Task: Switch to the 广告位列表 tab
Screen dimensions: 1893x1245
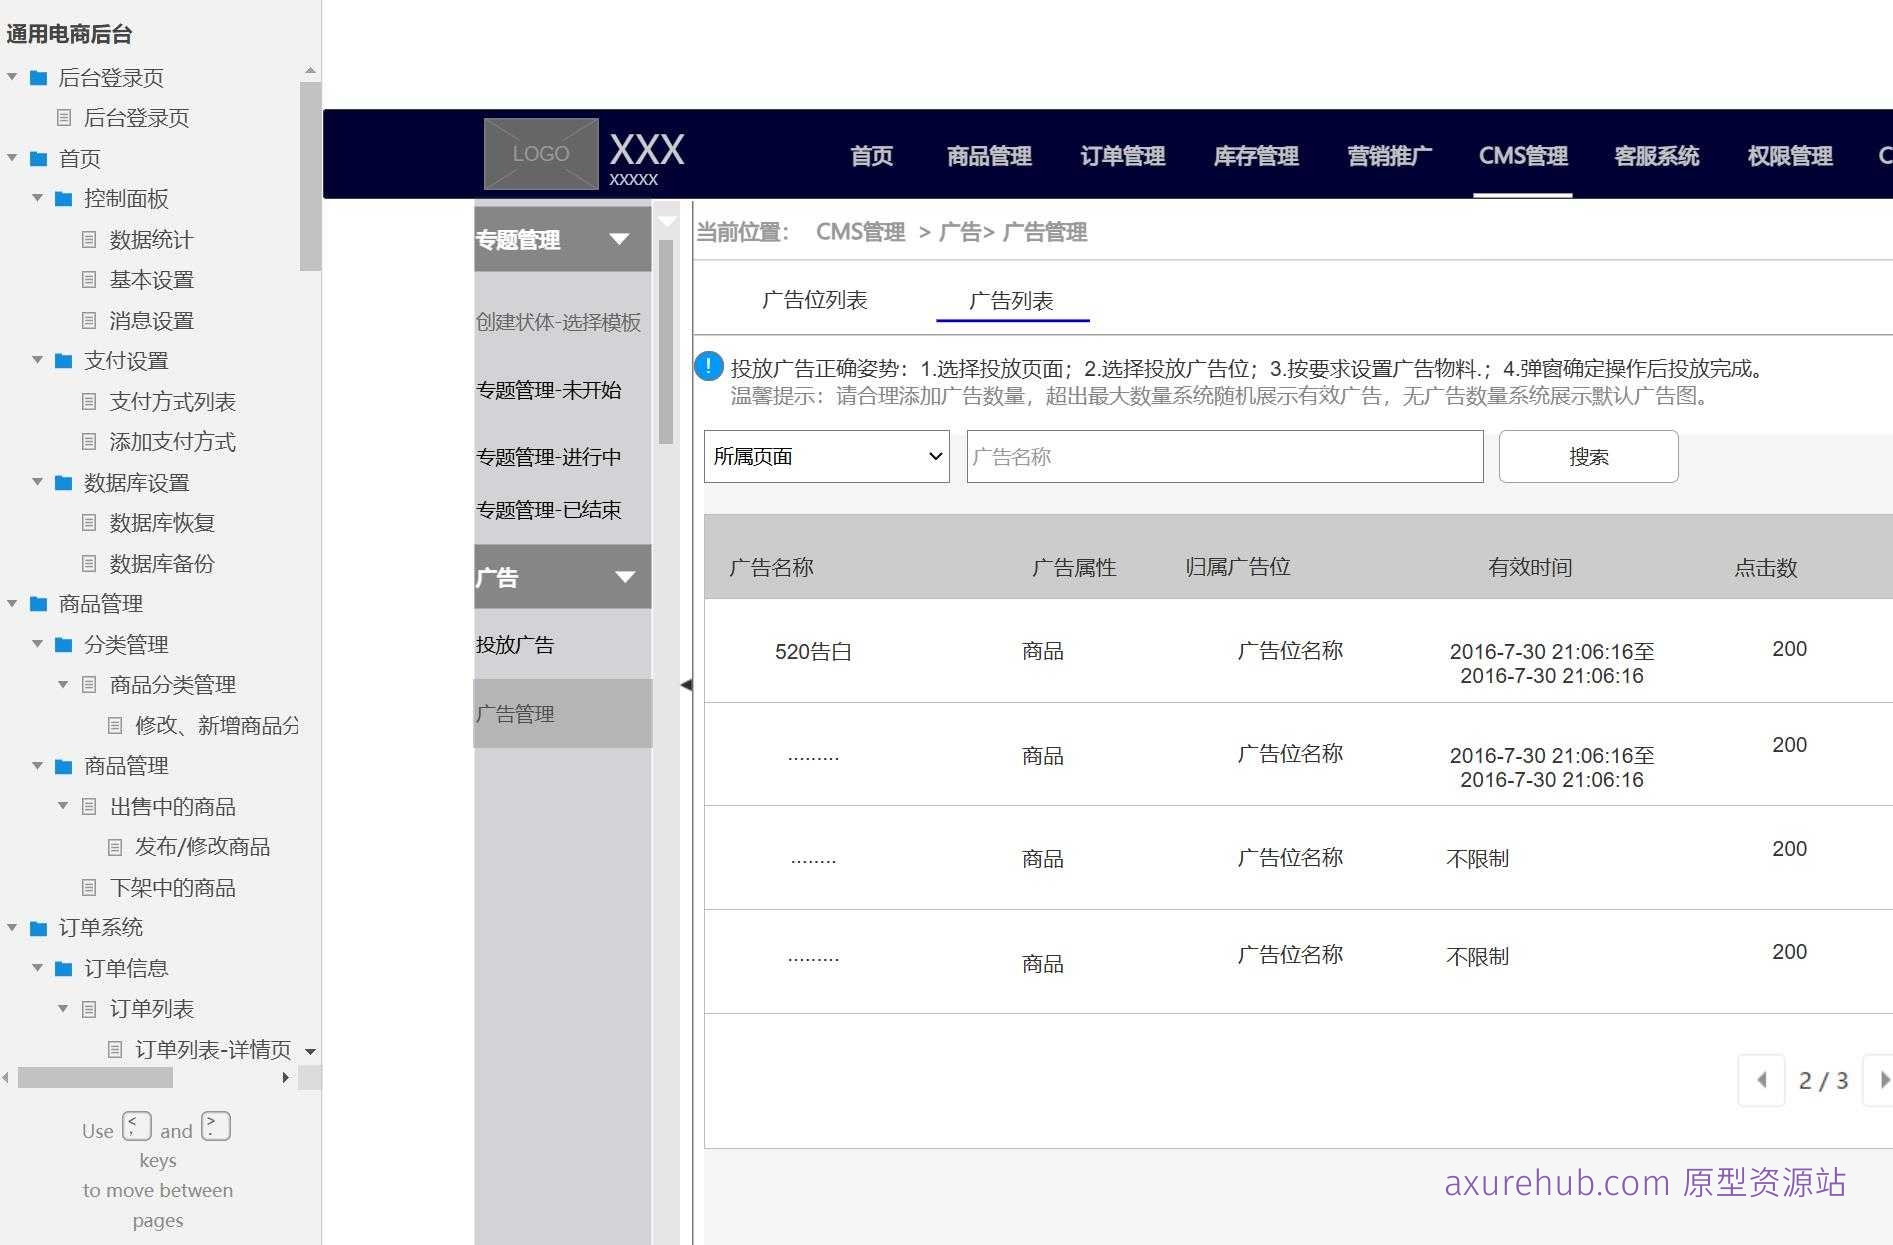Action: (x=816, y=299)
